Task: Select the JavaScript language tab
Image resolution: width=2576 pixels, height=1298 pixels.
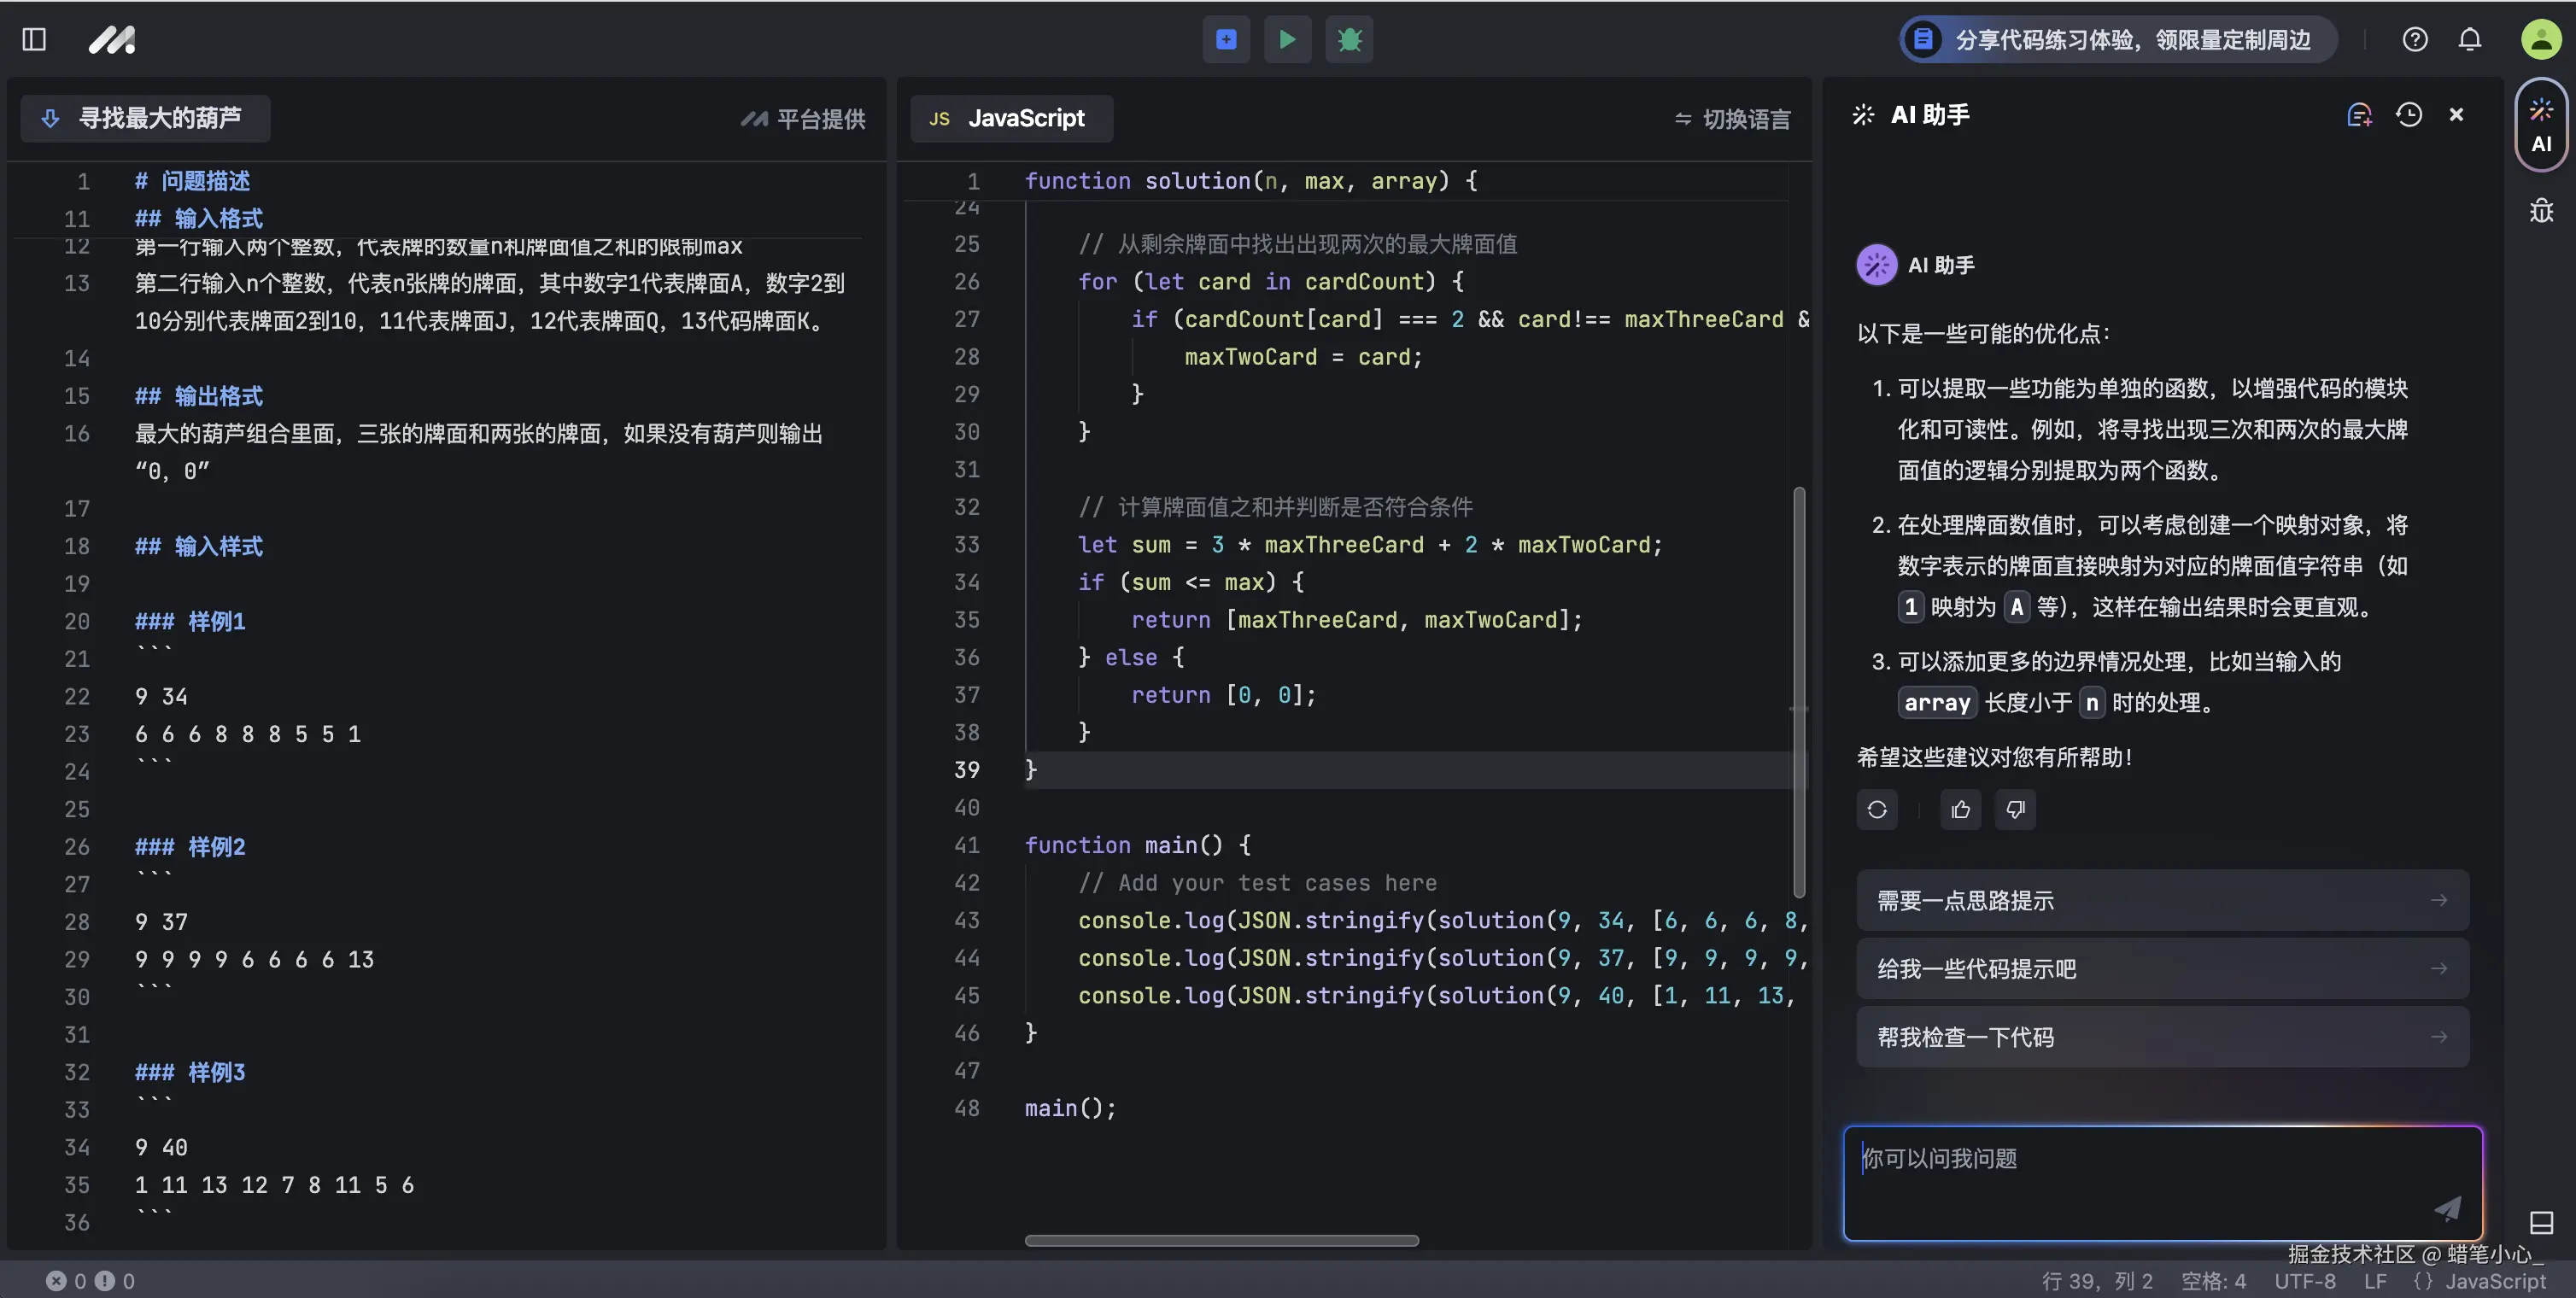Action: click(x=1010, y=118)
